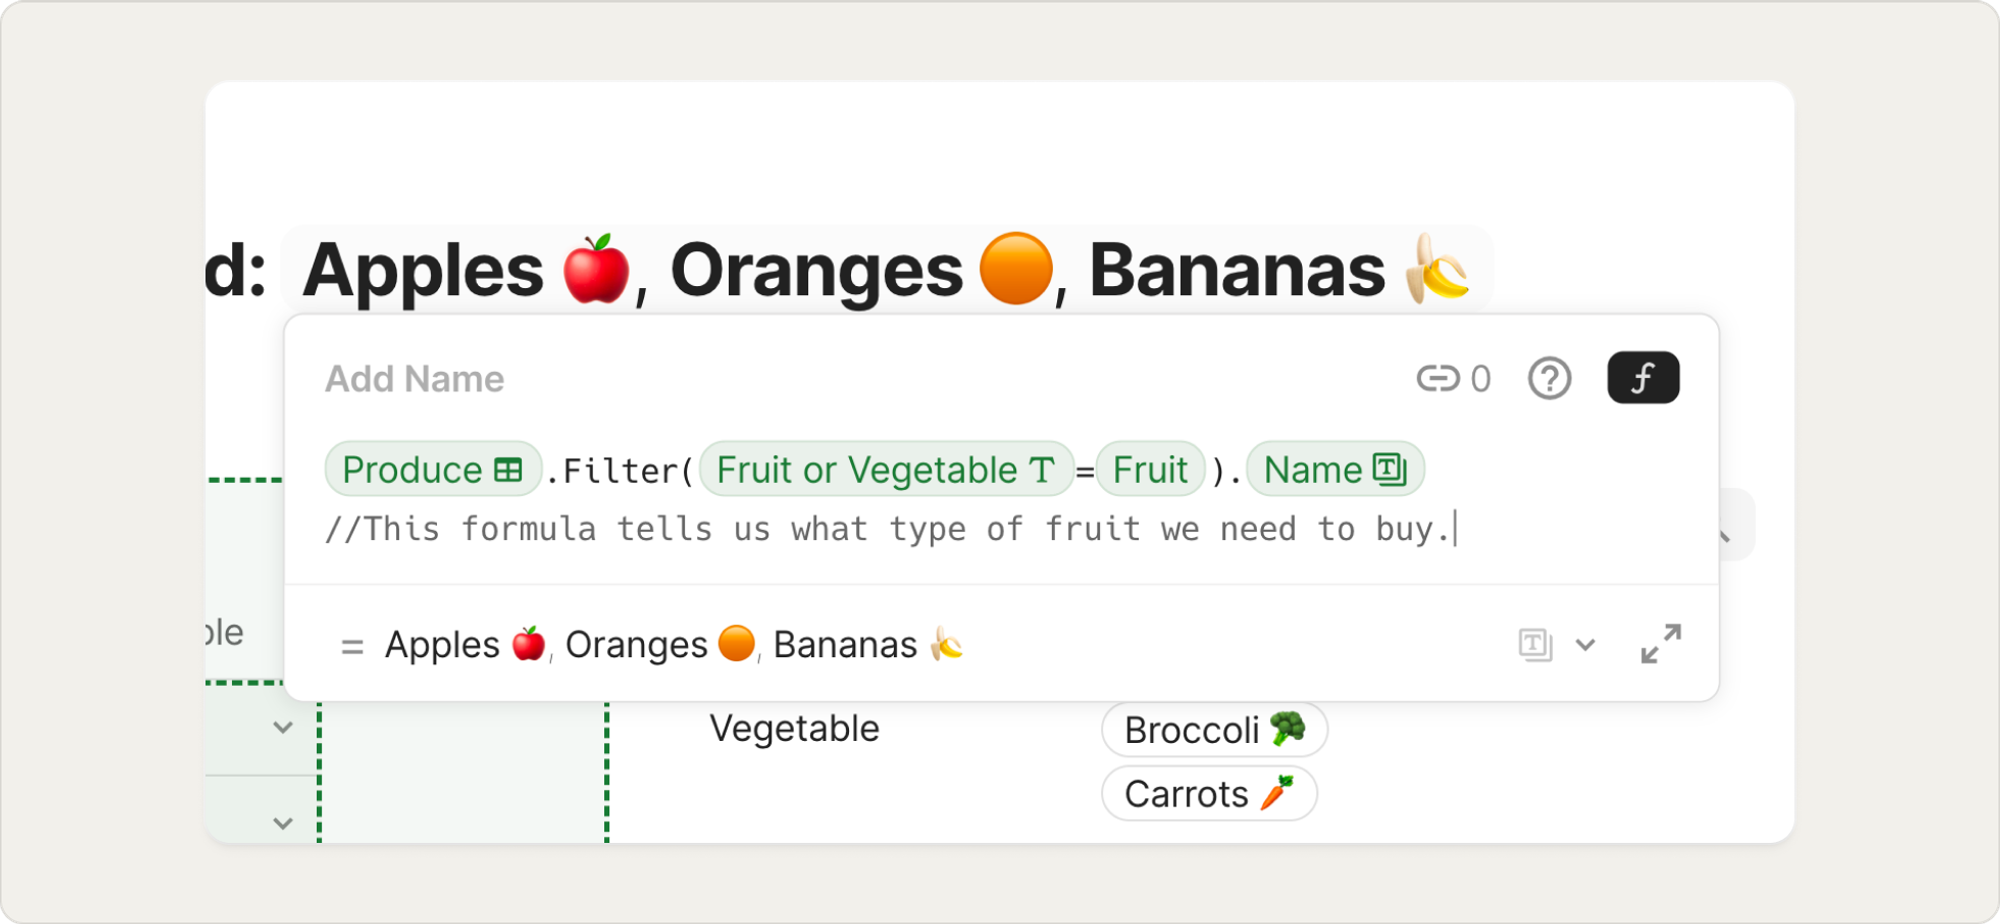Viewport: 2000px width, 924px height.
Task: Select the Fruit value chip in formula
Action: click(x=1150, y=470)
